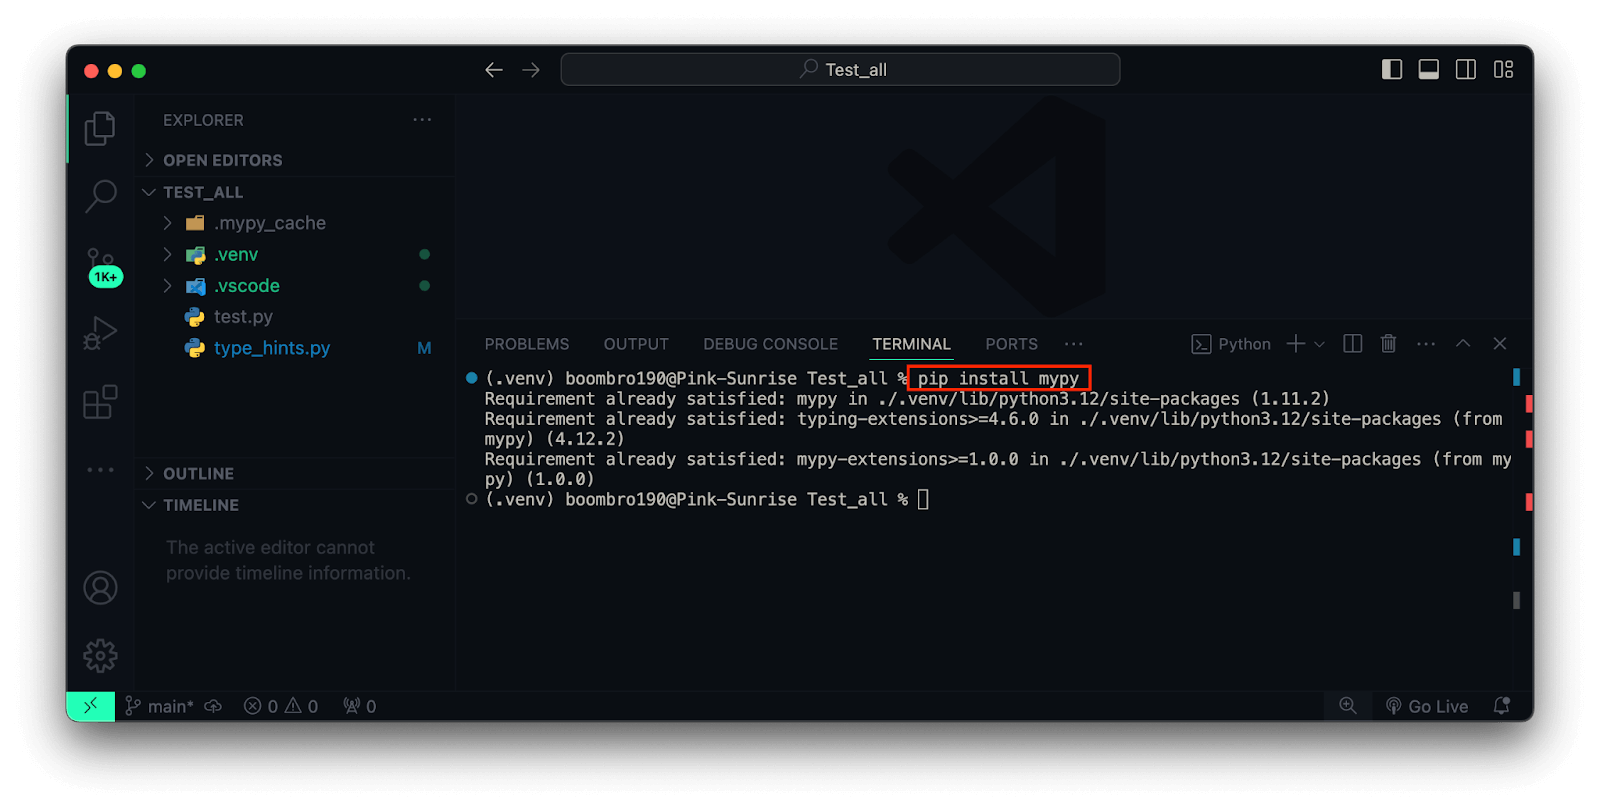This screenshot has height=809, width=1600.
Task: Click the EXPLORER title label
Action: [x=203, y=120]
